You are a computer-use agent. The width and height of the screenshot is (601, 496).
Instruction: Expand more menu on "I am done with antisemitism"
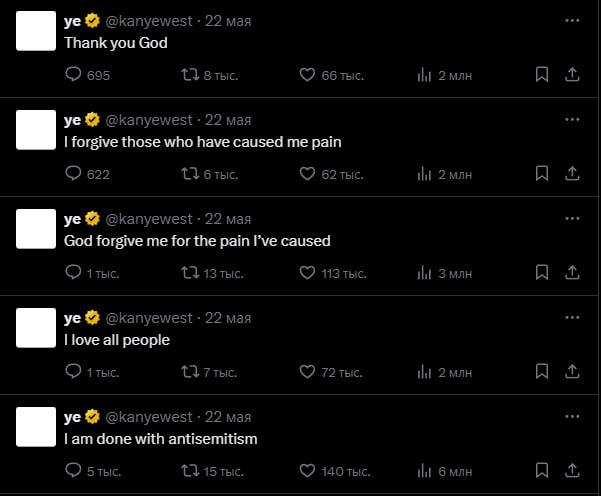point(572,416)
